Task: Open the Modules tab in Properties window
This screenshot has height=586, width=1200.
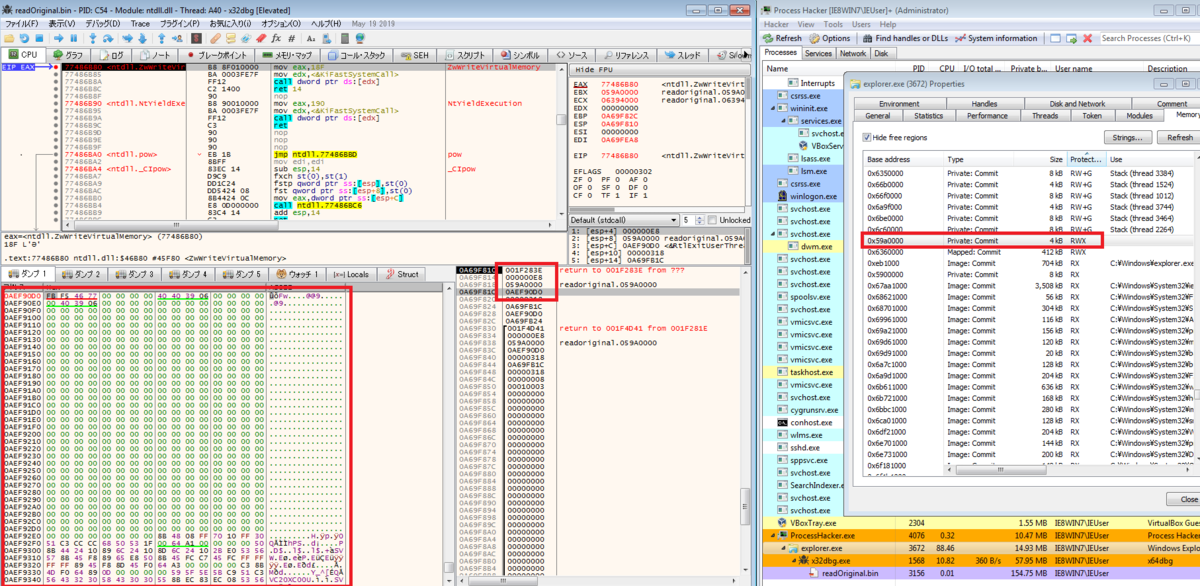Action: coord(1140,115)
